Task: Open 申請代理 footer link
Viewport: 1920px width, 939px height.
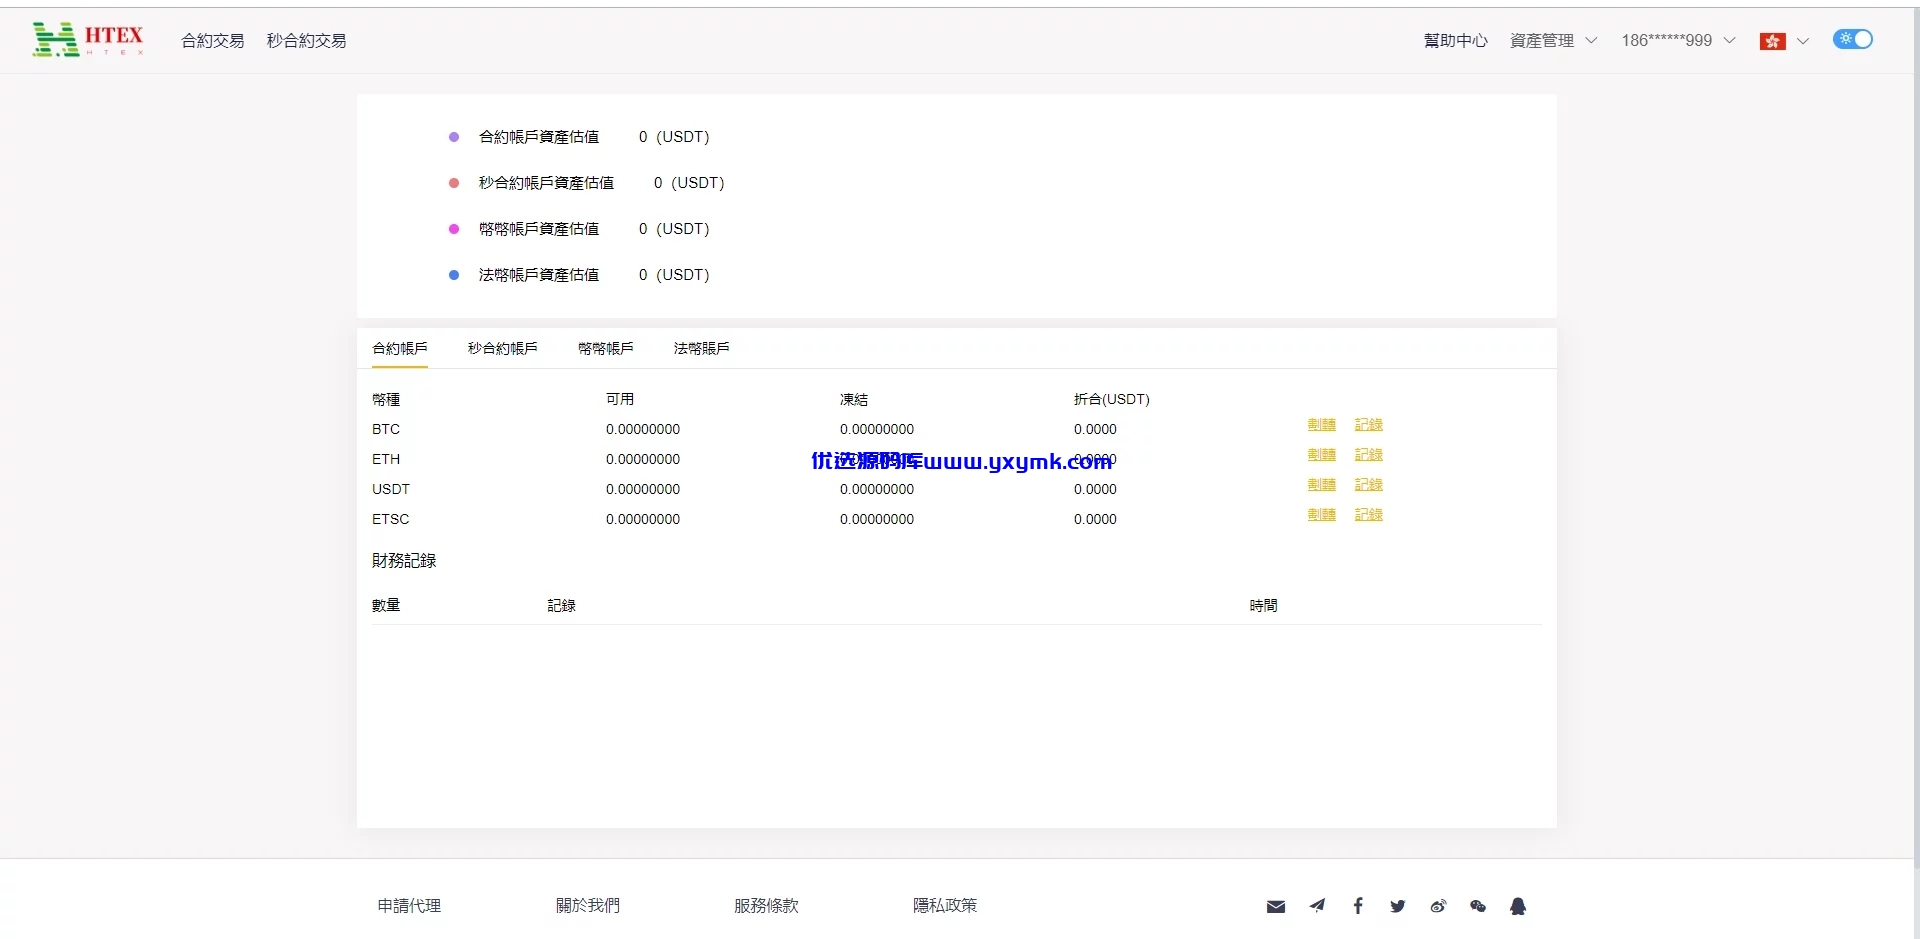Action: 409,905
